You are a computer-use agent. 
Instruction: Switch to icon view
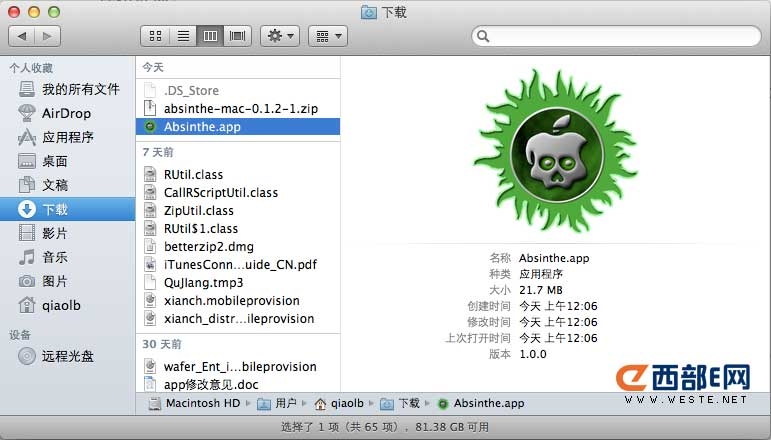(x=155, y=36)
